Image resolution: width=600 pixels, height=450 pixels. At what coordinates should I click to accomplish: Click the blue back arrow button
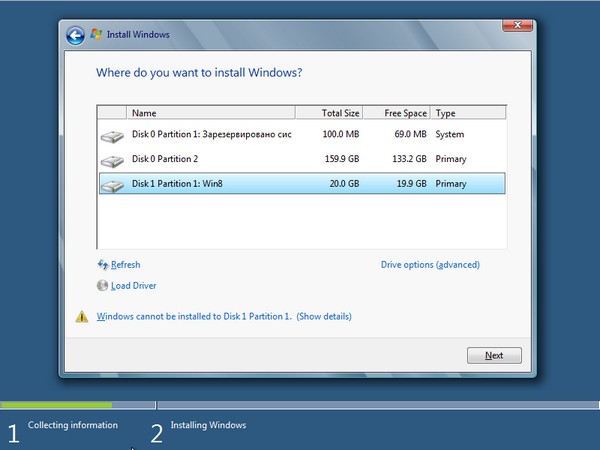pyautogui.click(x=75, y=35)
